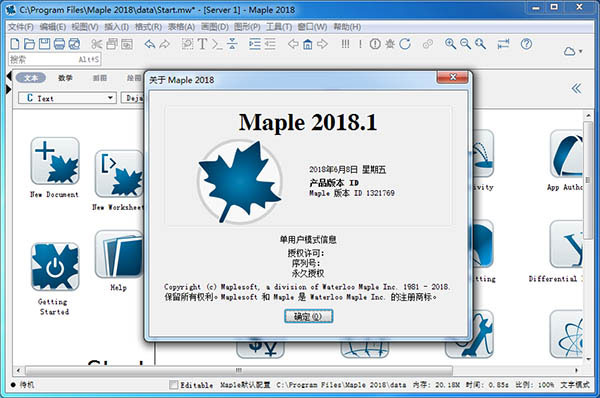Insert a Maple prompt with >_ icon
The width and height of the screenshot is (600, 398).
click(217, 44)
